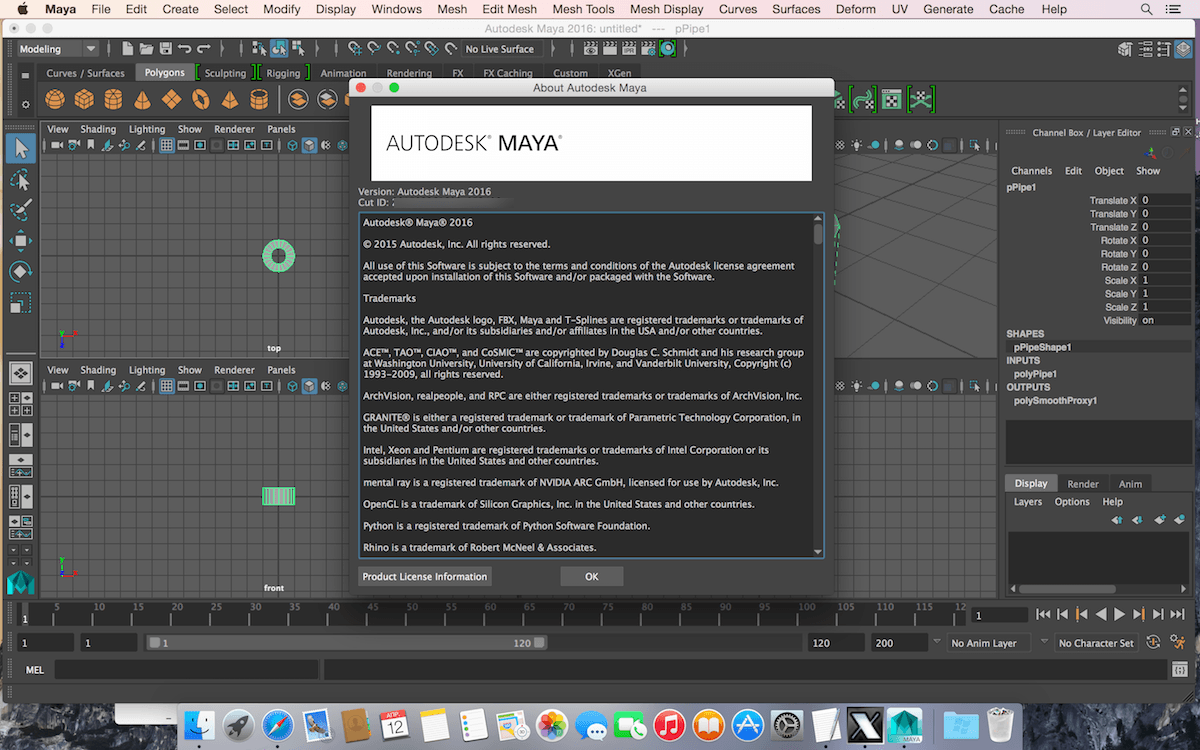Click the playback end time field 200

point(897,643)
